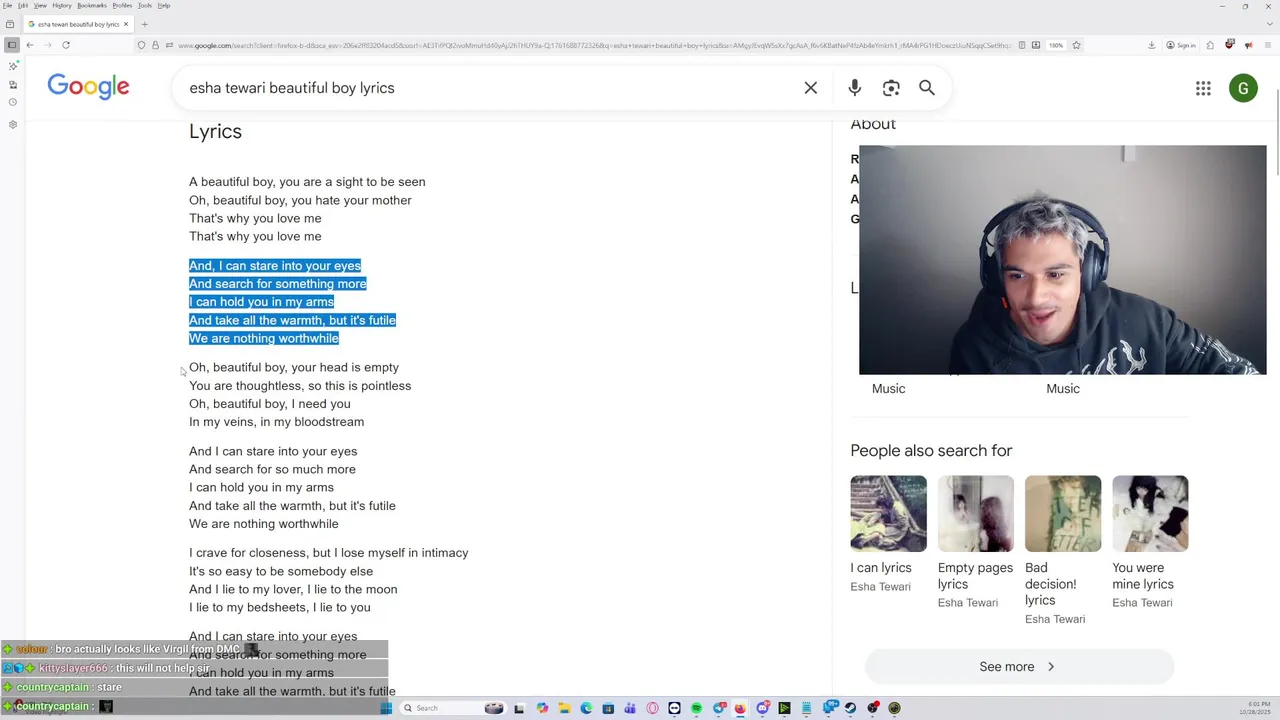The width and height of the screenshot is (1280, 720).
Task: Open the Tools menu
Action: [x=145, y=5]
